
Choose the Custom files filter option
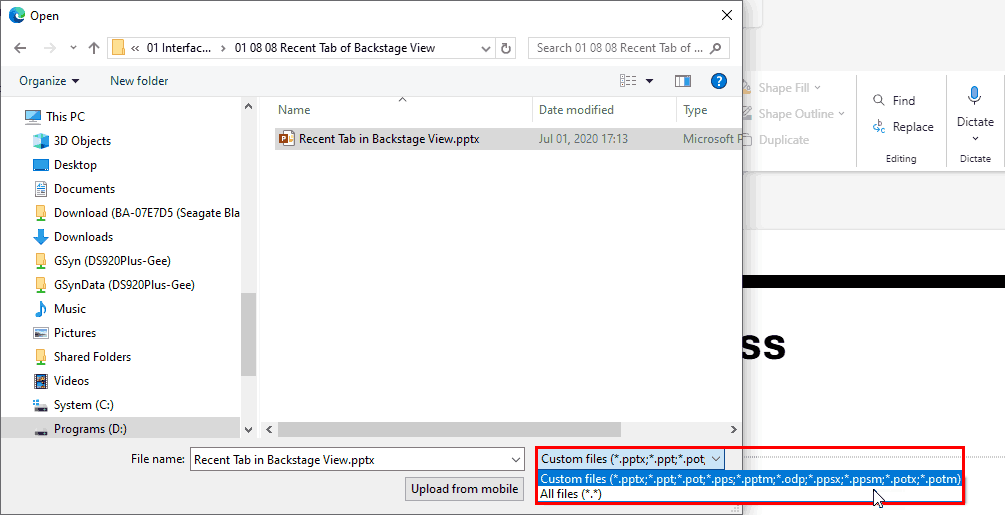point(750,479)
